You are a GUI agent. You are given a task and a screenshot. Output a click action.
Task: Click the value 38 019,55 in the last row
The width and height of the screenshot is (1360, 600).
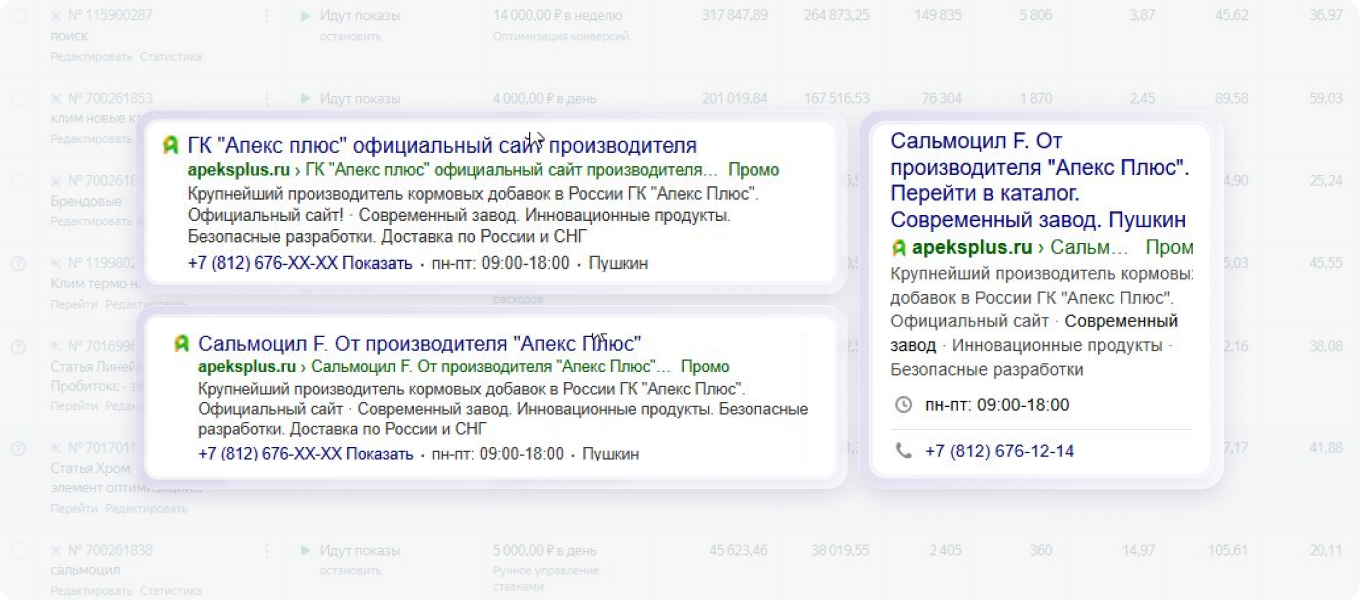[x=840, y=550]
